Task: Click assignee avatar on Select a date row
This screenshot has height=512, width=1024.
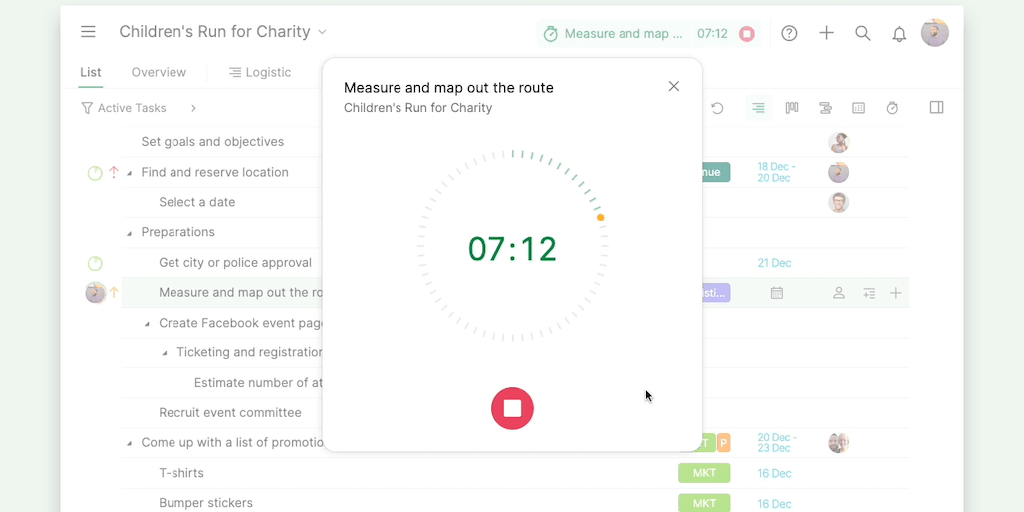Action: click(839, 202)
